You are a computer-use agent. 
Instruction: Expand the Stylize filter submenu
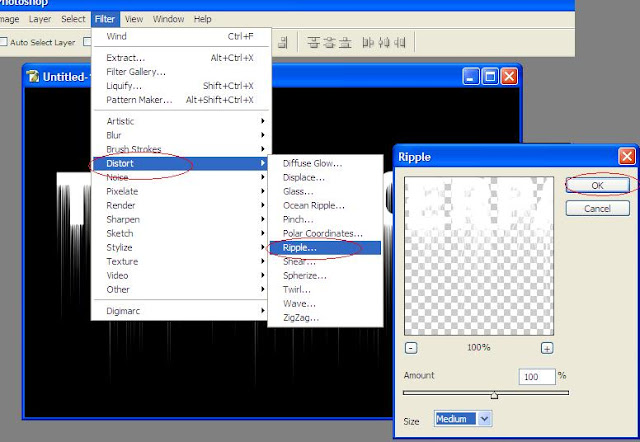[180, 247]
